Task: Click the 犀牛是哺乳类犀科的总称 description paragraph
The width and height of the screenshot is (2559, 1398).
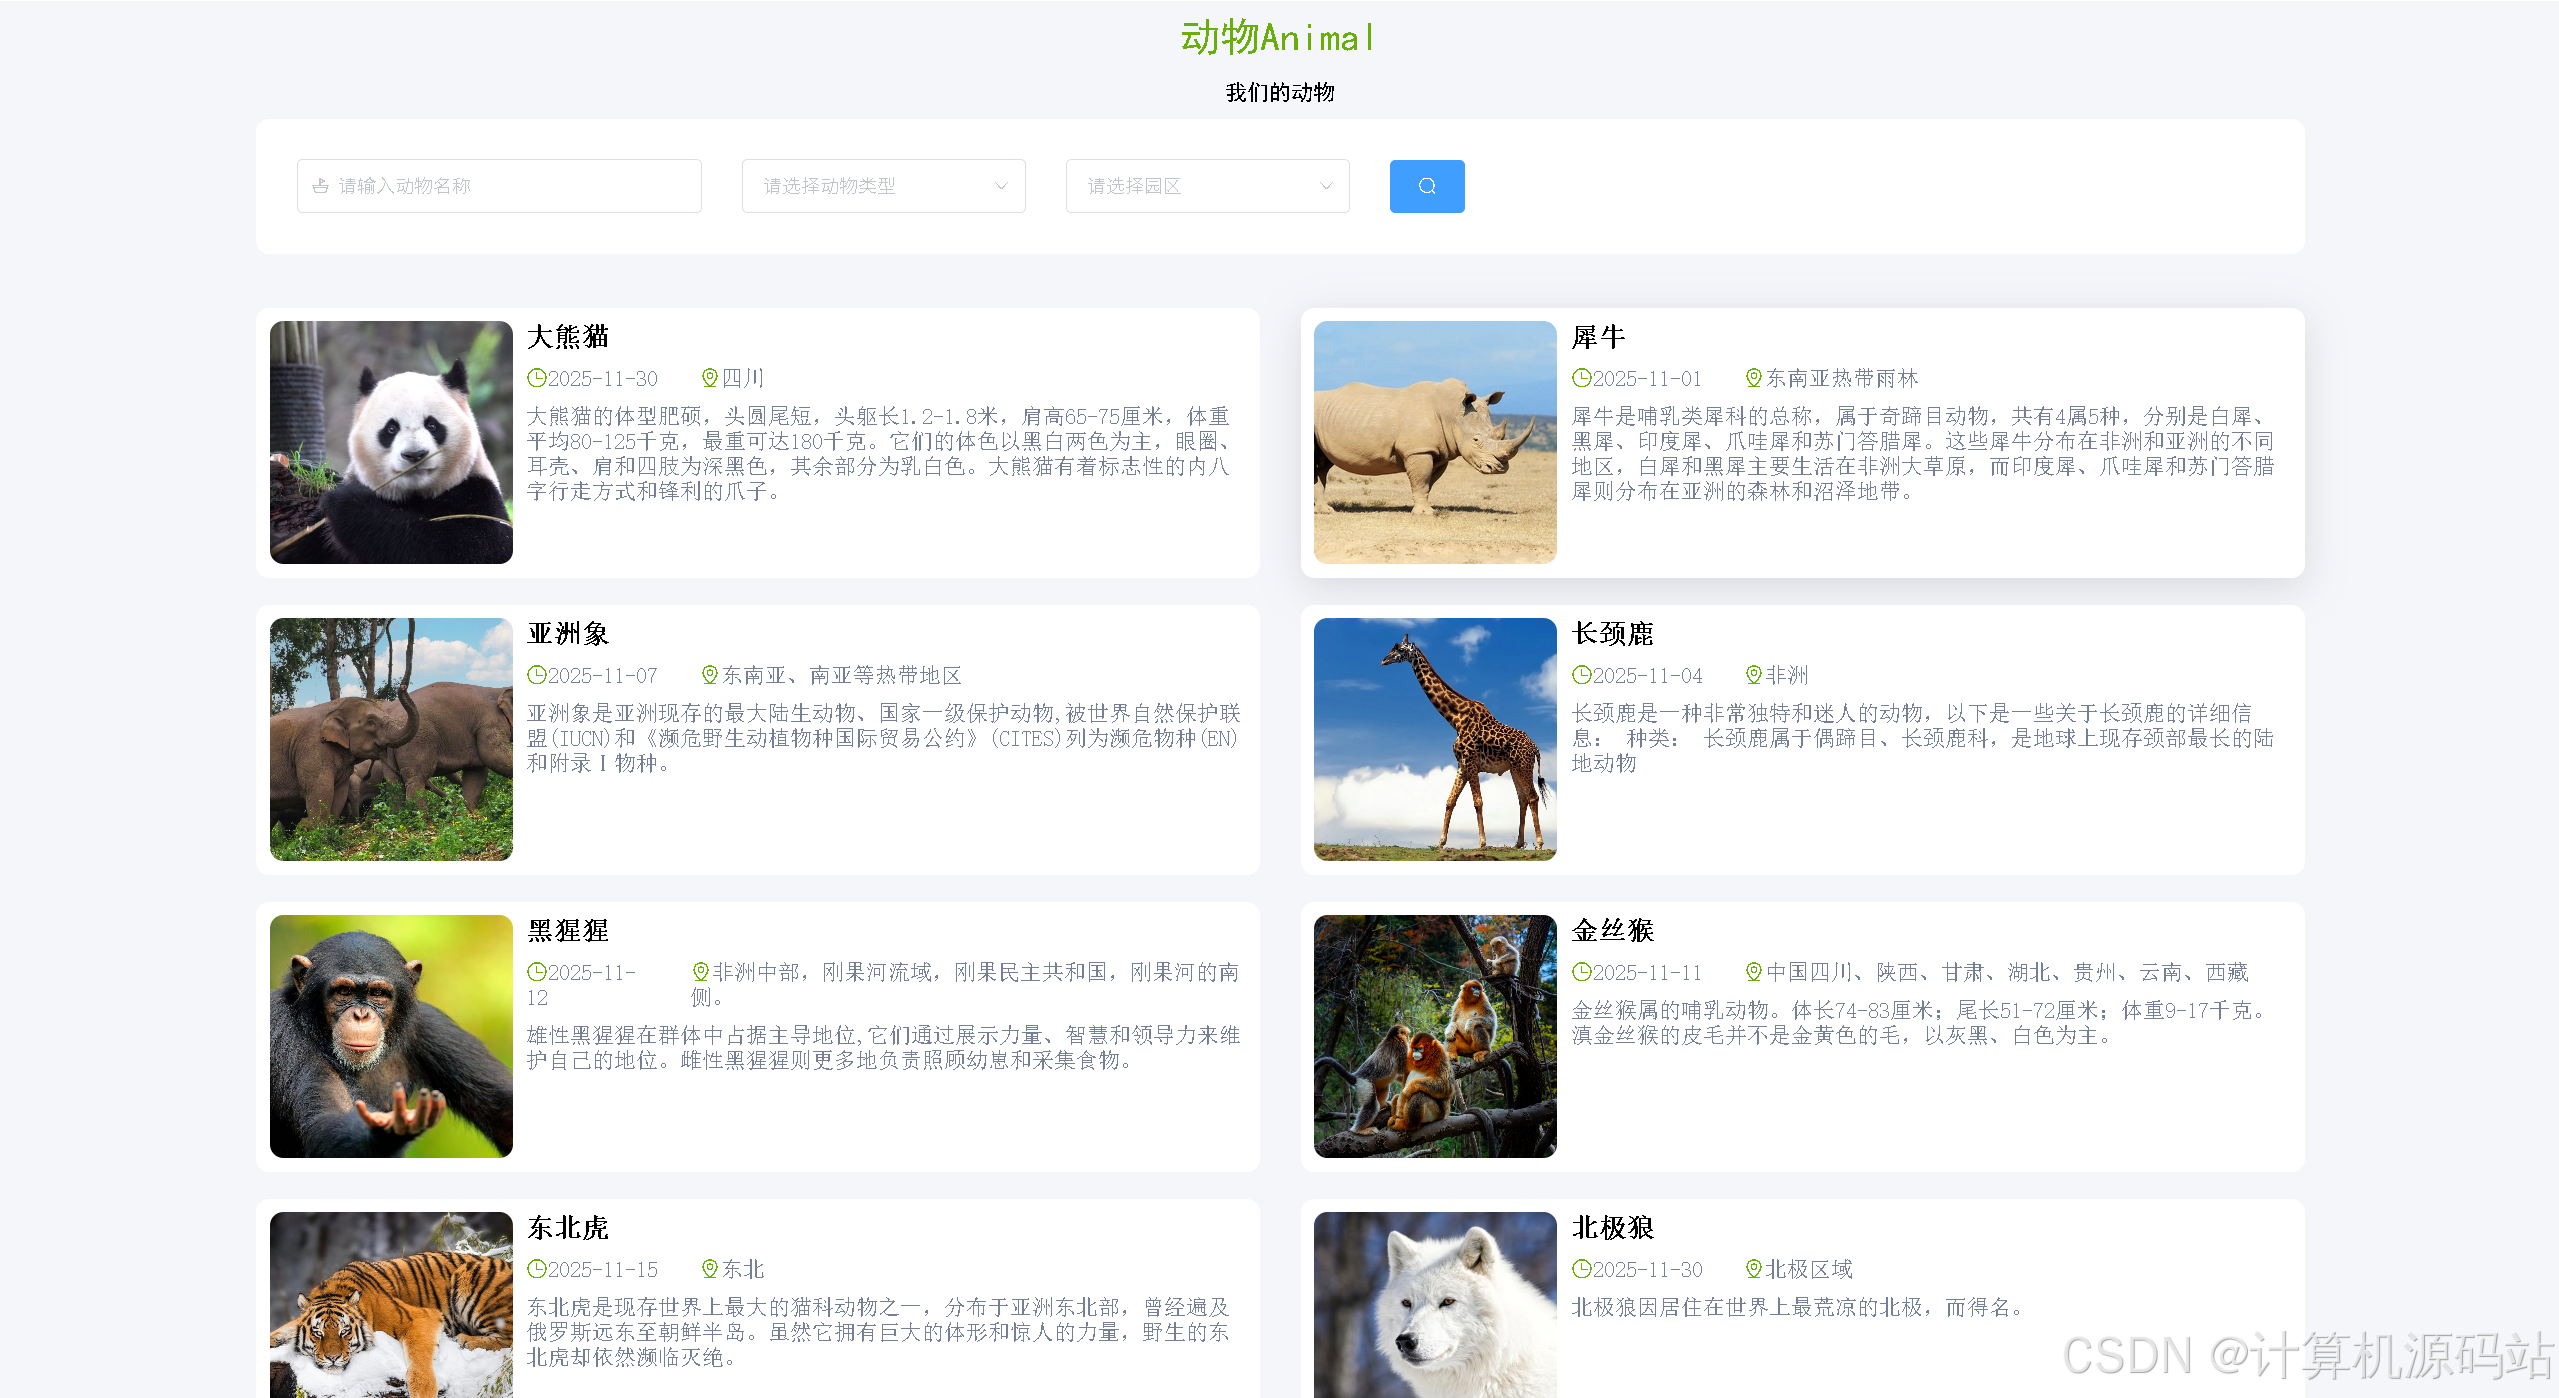Action: coord(1925,454)
